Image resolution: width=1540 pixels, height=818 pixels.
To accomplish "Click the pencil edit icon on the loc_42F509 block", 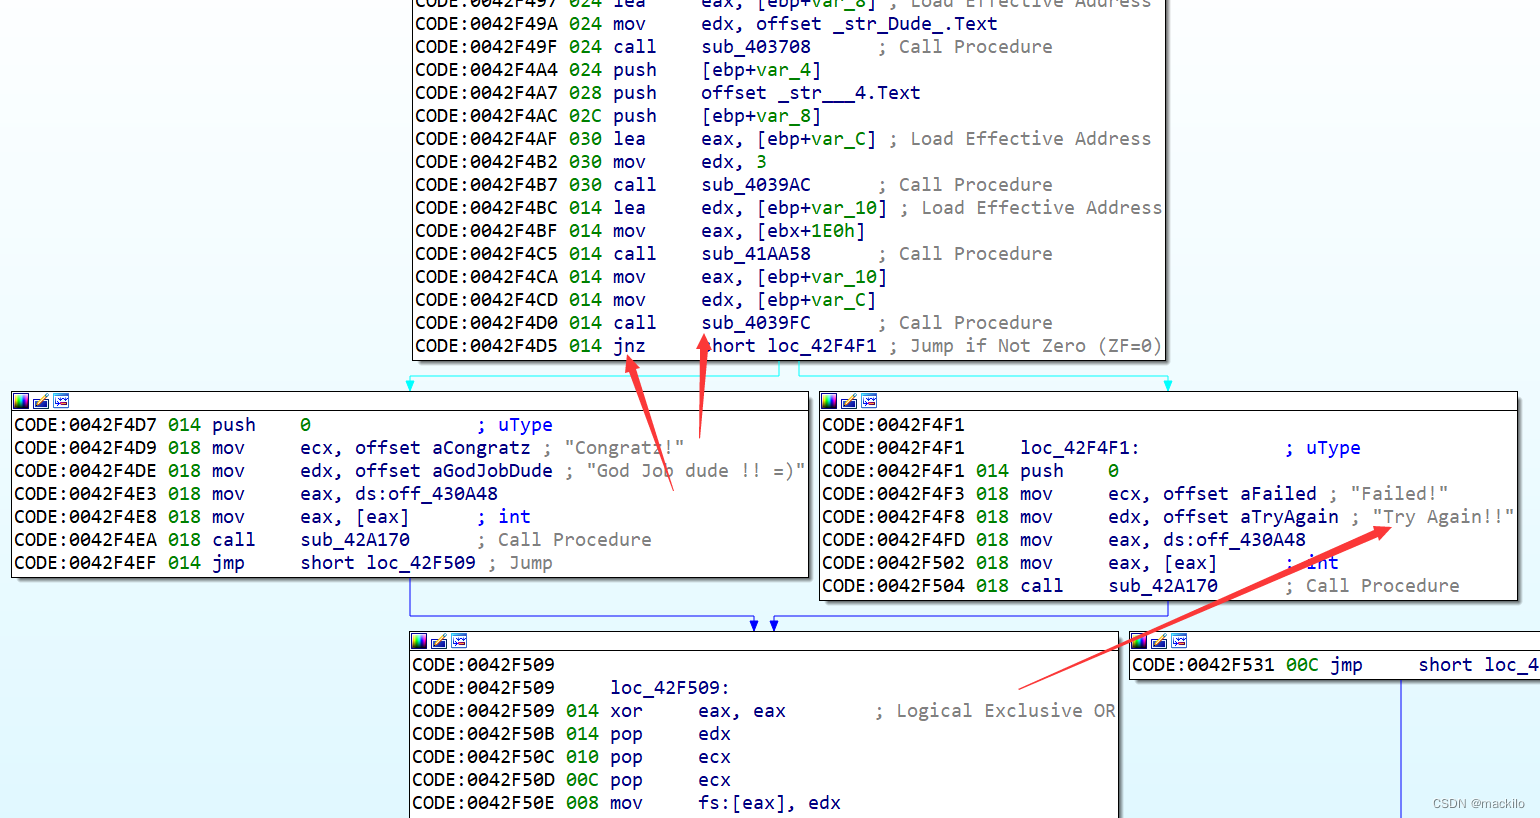I will point(439,641).
